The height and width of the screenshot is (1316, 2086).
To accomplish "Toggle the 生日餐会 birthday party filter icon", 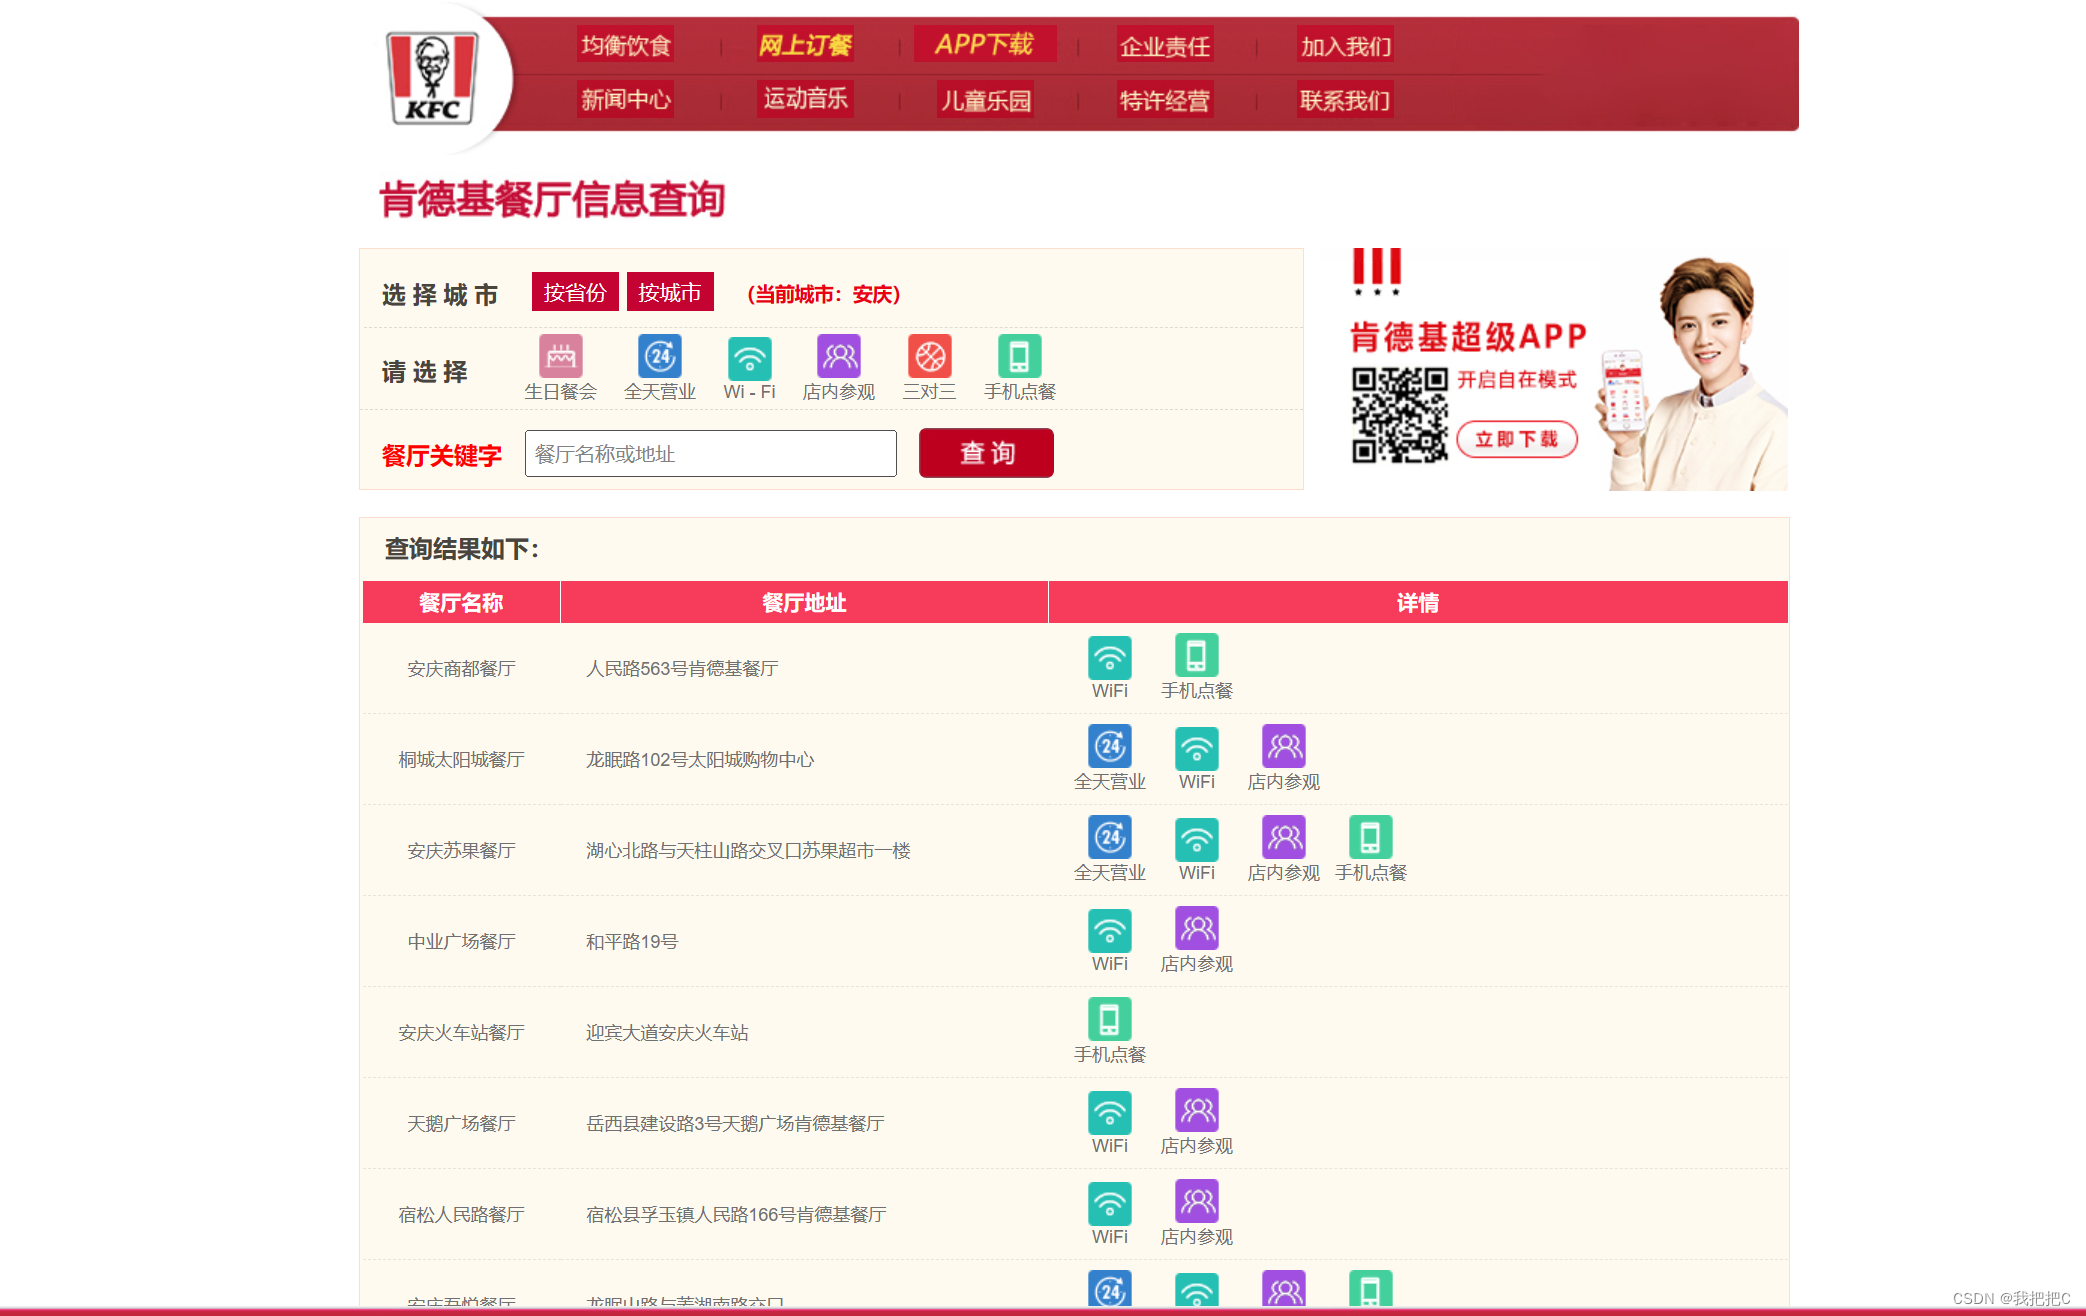I will click(560, 356).
